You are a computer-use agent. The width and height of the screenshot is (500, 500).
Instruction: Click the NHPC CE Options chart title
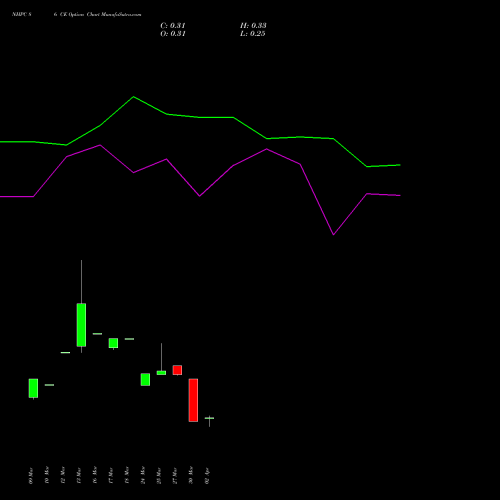[x=76, y=15]
